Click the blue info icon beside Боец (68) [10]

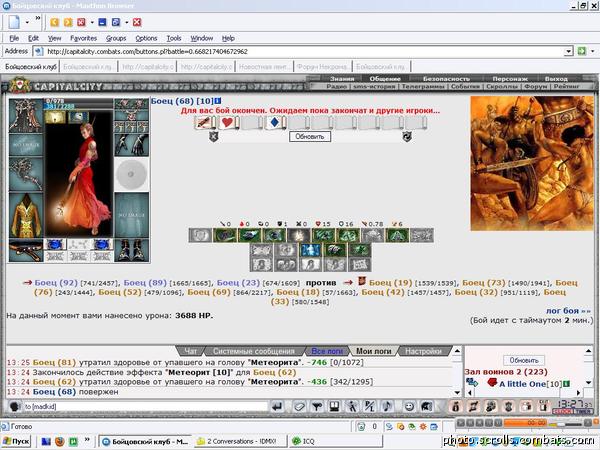click(x=218, y=101)
